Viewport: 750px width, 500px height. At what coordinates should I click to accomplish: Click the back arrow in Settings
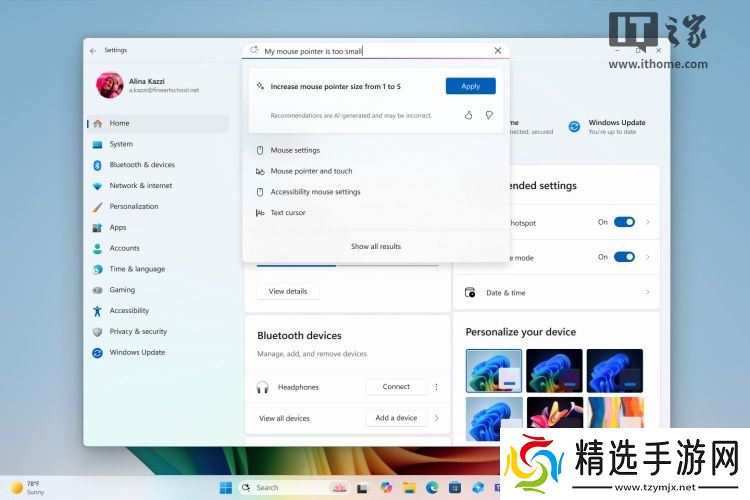click(x=93, y=50)
